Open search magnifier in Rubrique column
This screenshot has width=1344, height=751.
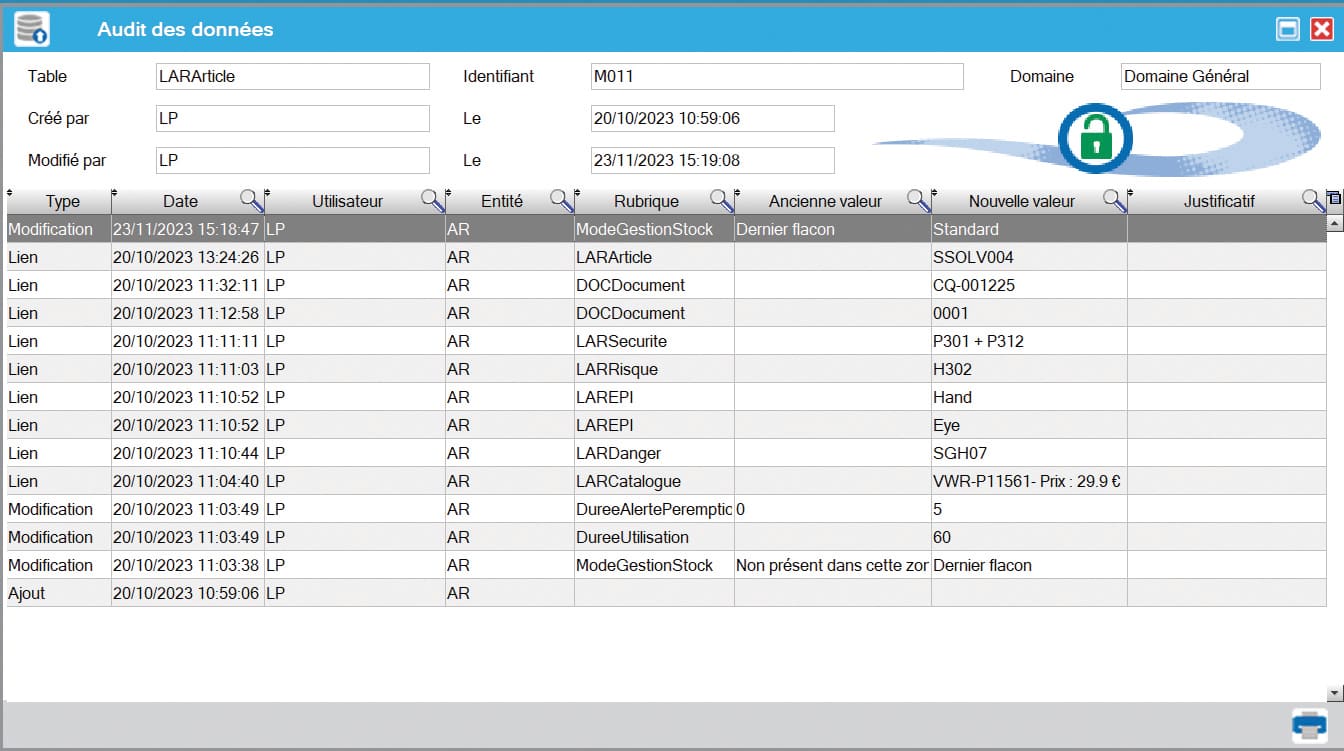721,201
